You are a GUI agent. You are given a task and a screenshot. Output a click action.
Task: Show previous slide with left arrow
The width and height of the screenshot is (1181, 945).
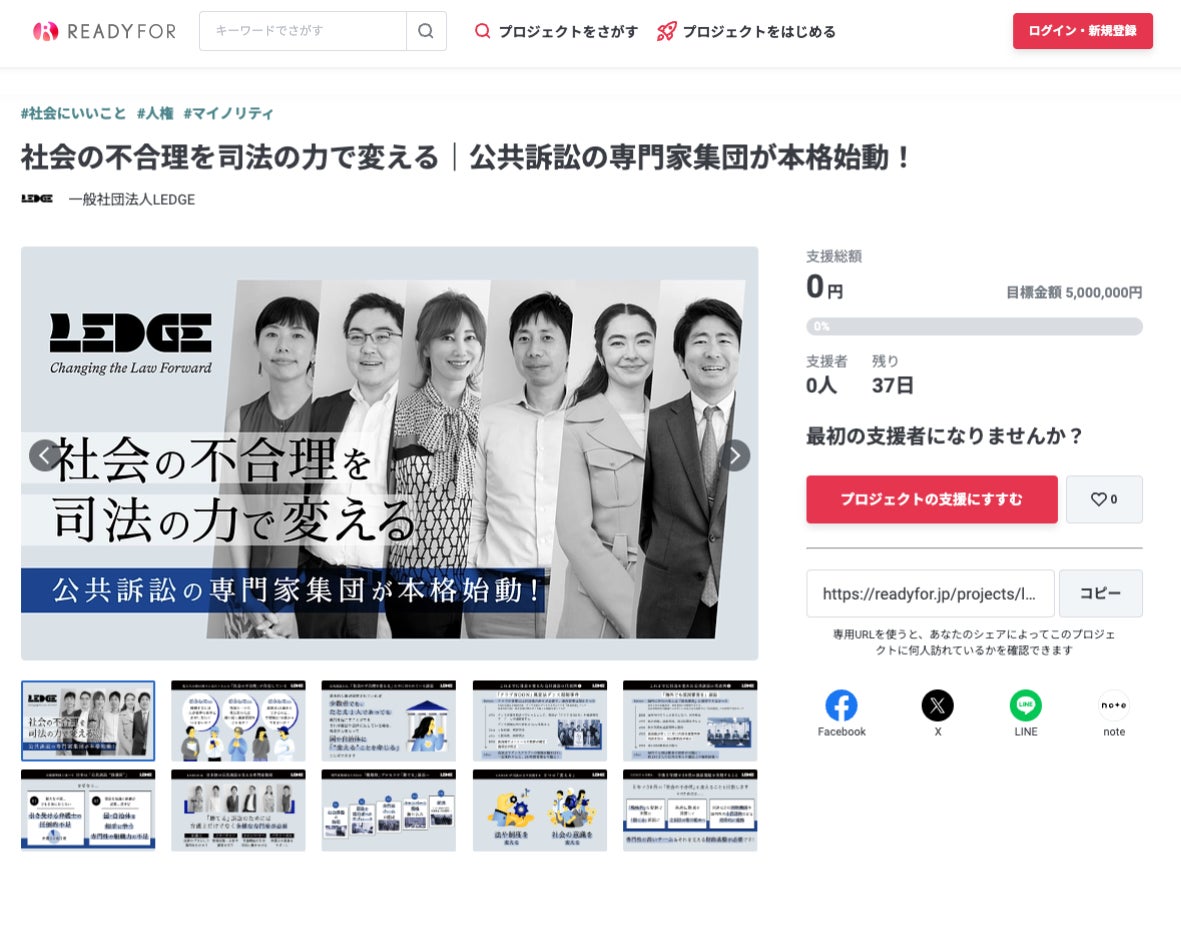coord(44,455)
